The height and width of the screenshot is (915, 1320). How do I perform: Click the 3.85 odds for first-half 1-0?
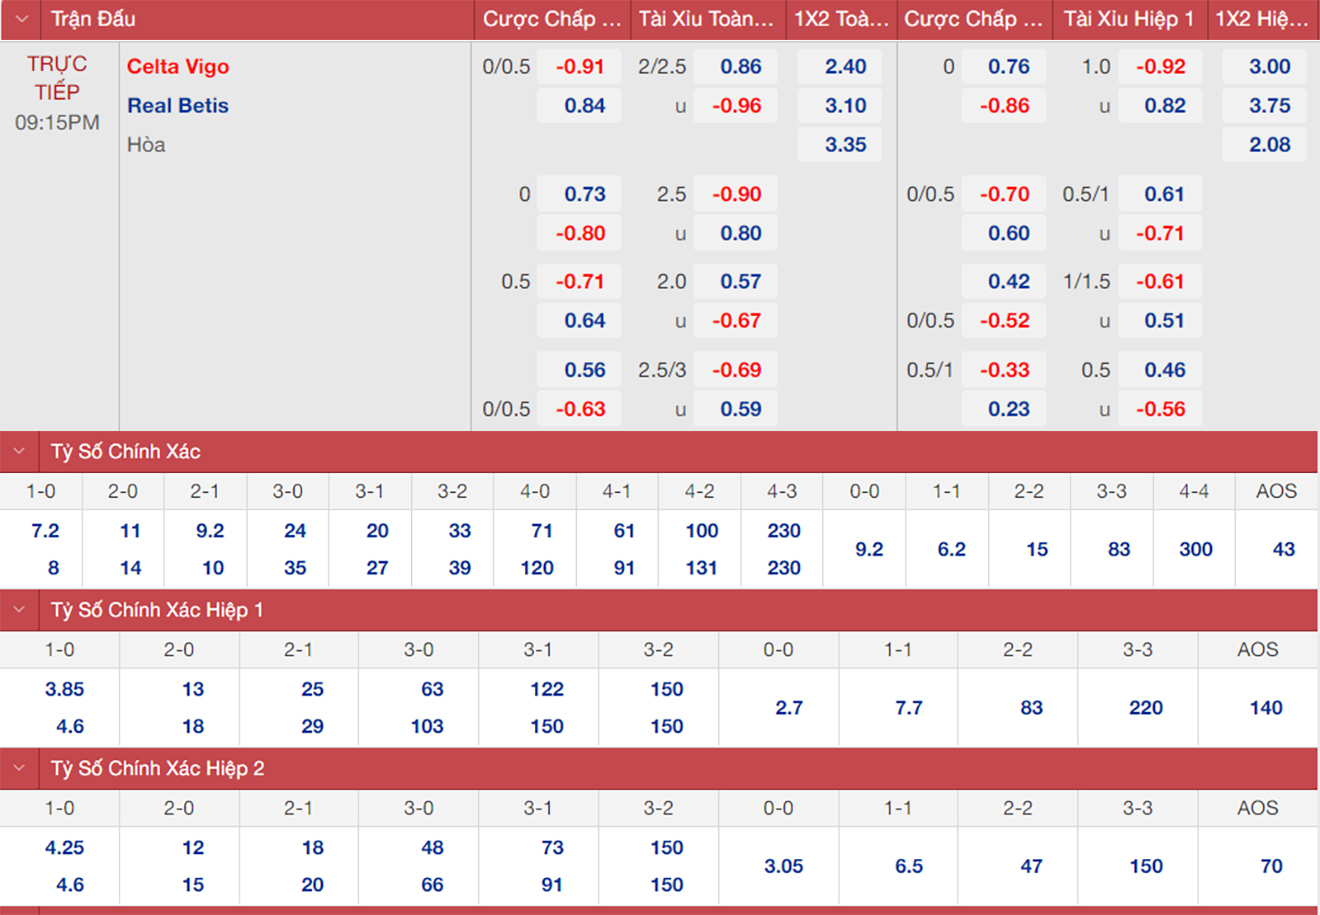click(x=65, y=689)
